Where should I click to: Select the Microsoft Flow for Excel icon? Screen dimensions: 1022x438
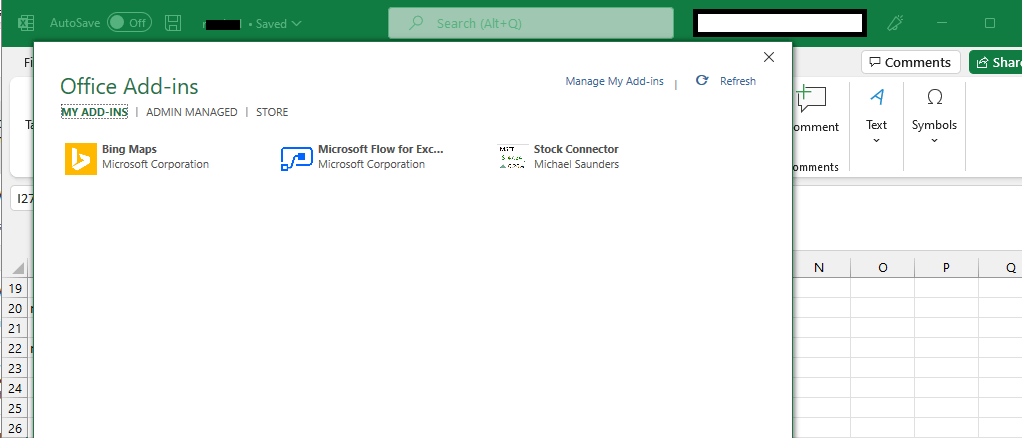click(297, 158)
